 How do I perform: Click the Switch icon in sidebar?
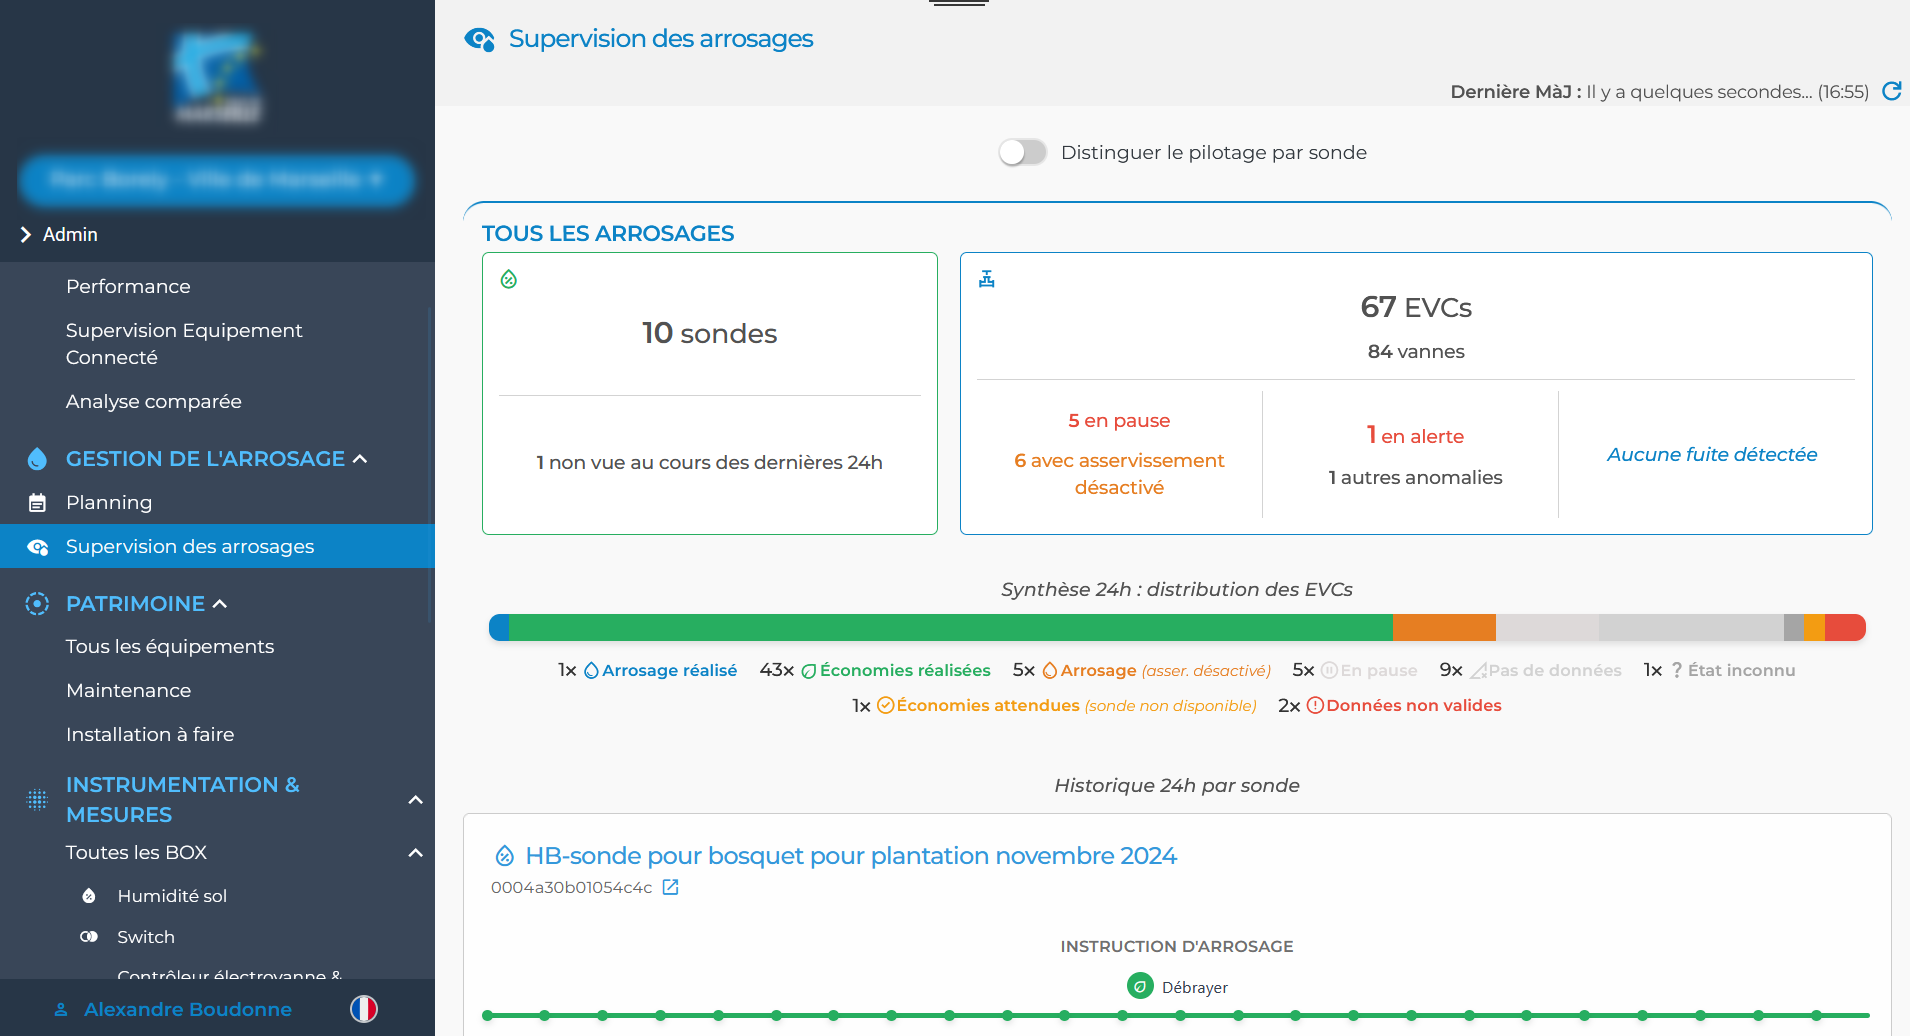pyautogui.click(x=89, y=937)
